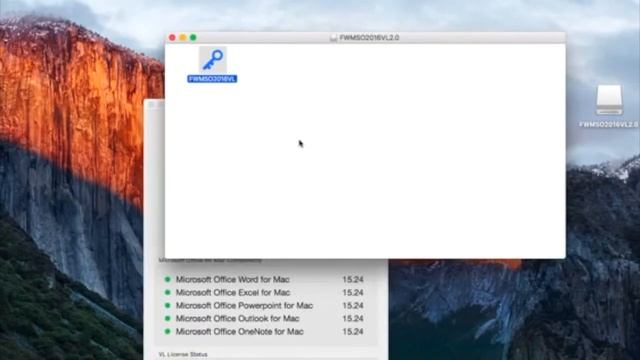This screenshot has width=640, height=360.
Task: Click green status dot beside Excel
Action: pos(167,293)
